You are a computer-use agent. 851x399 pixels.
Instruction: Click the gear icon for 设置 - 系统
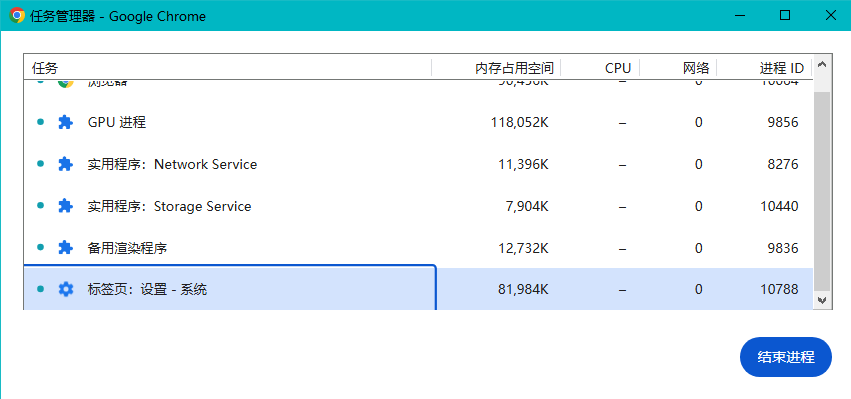(x=65, y=289)
